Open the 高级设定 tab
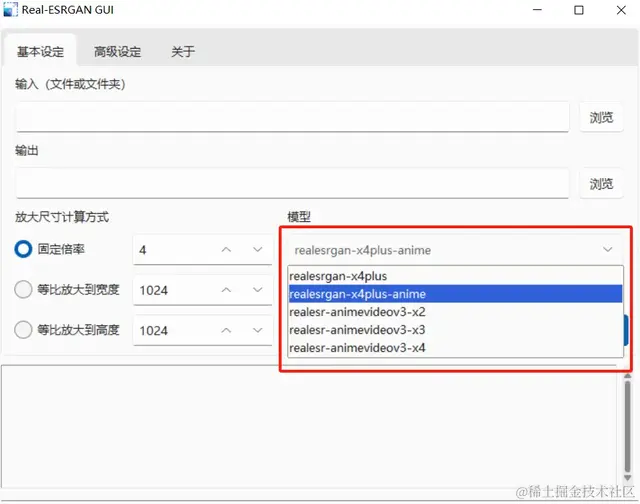Image resolution: width=640 pixels, height=504 pixels. [118, 51]
